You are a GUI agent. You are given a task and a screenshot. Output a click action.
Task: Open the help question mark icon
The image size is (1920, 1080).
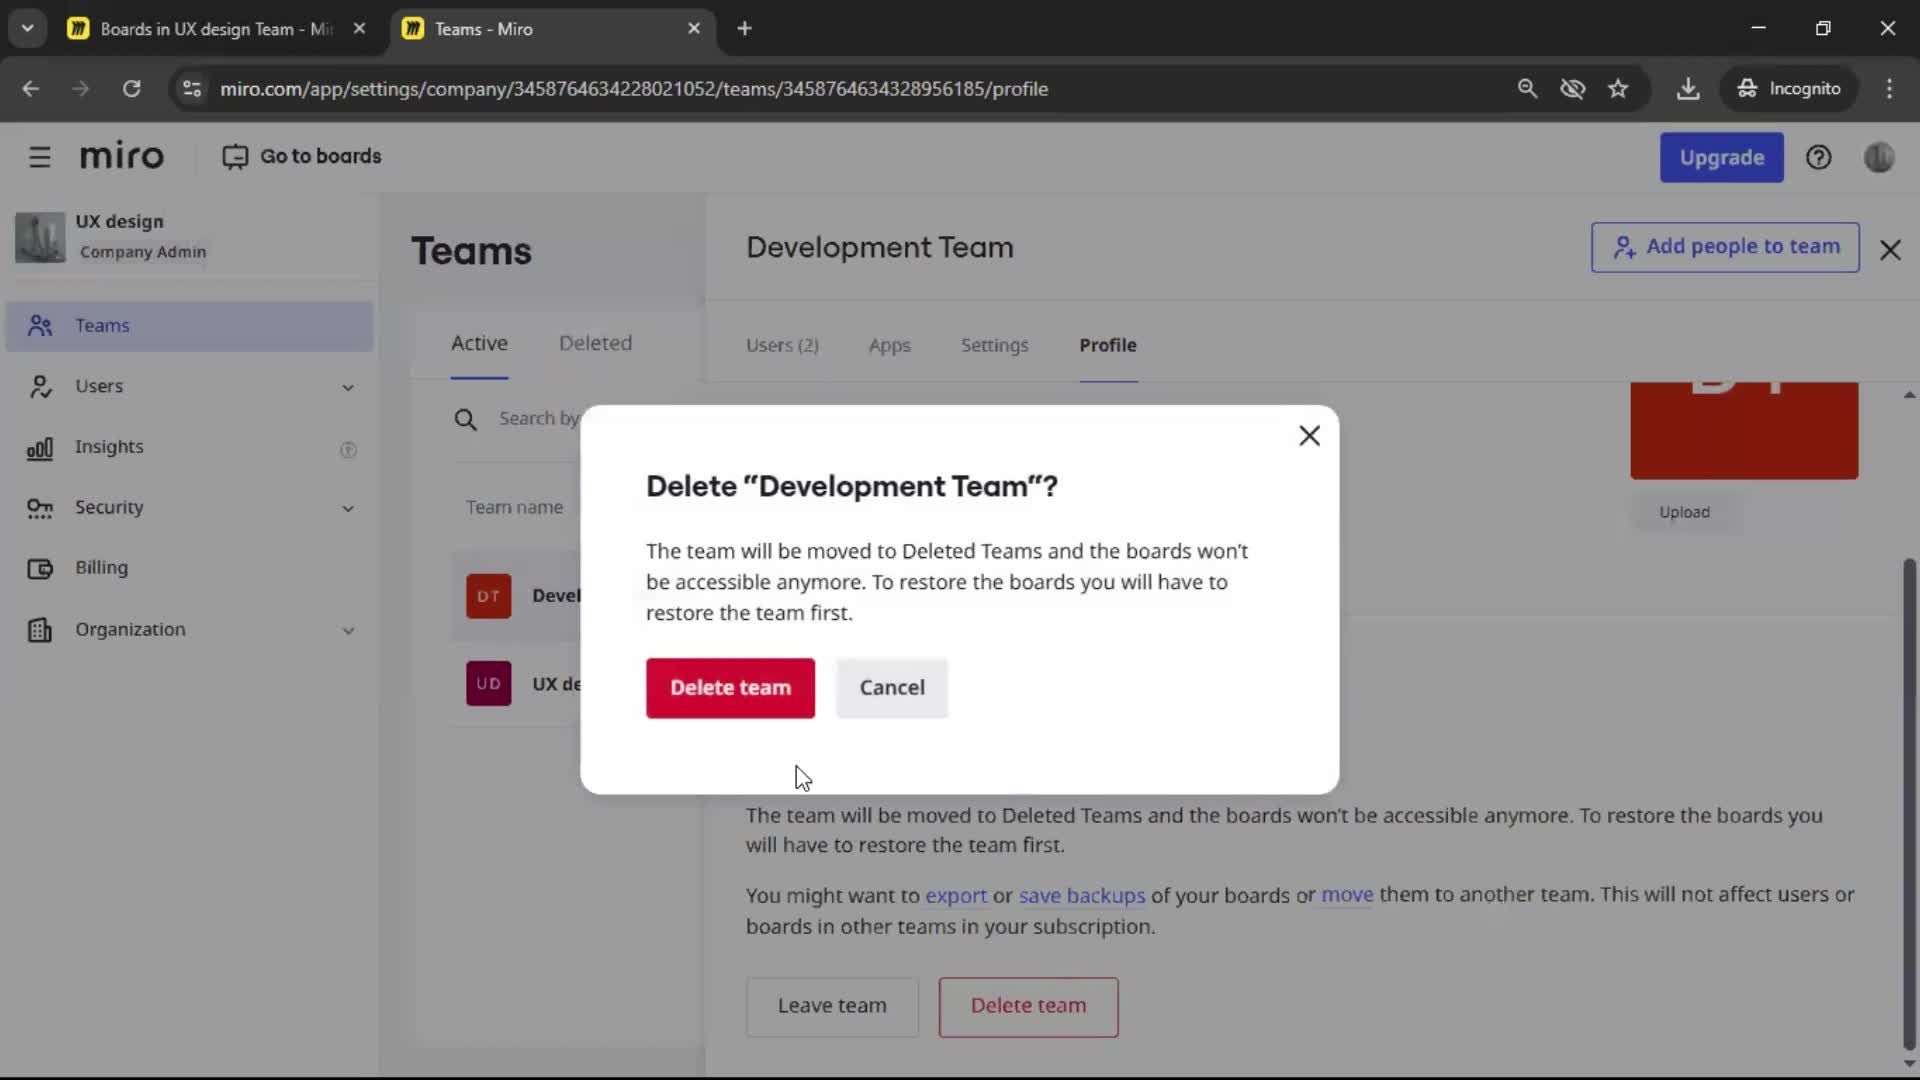pos(1818,157)
